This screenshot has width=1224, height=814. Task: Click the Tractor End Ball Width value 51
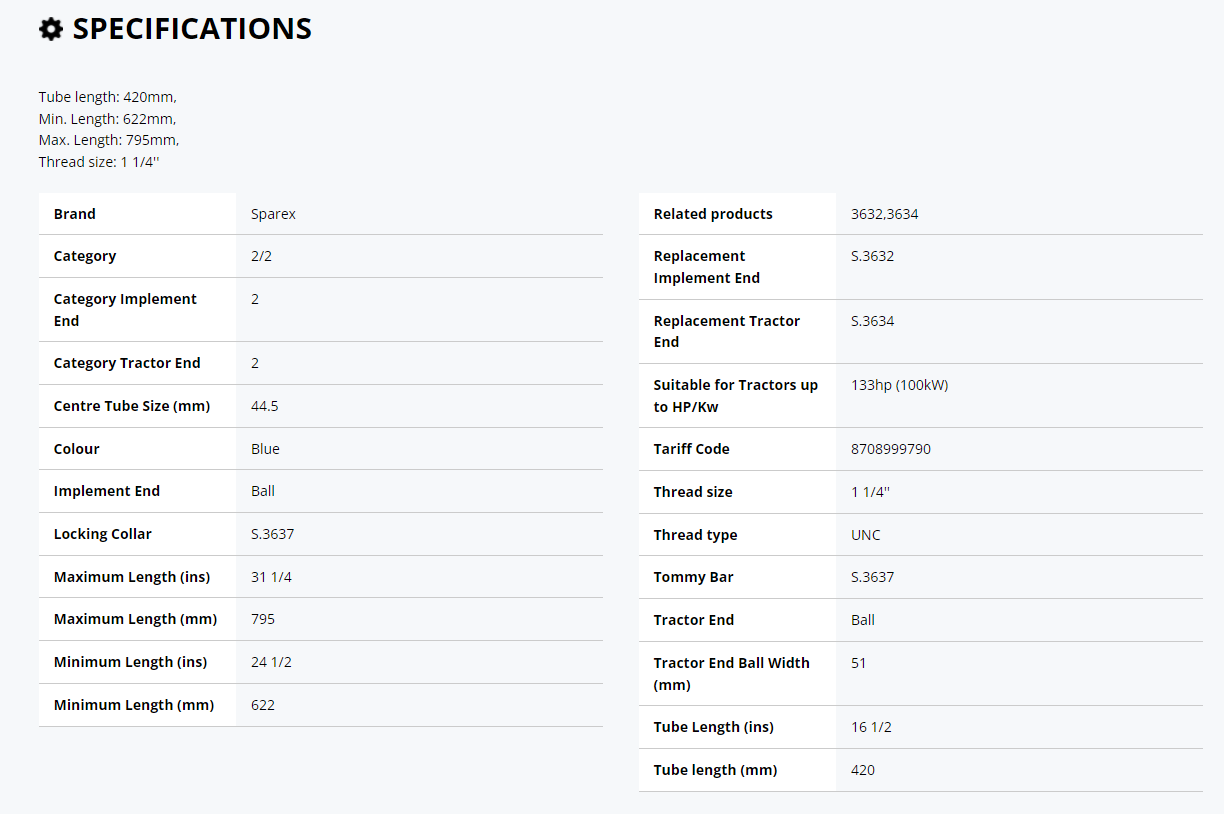pyautogui.click(x=858, y=663)
